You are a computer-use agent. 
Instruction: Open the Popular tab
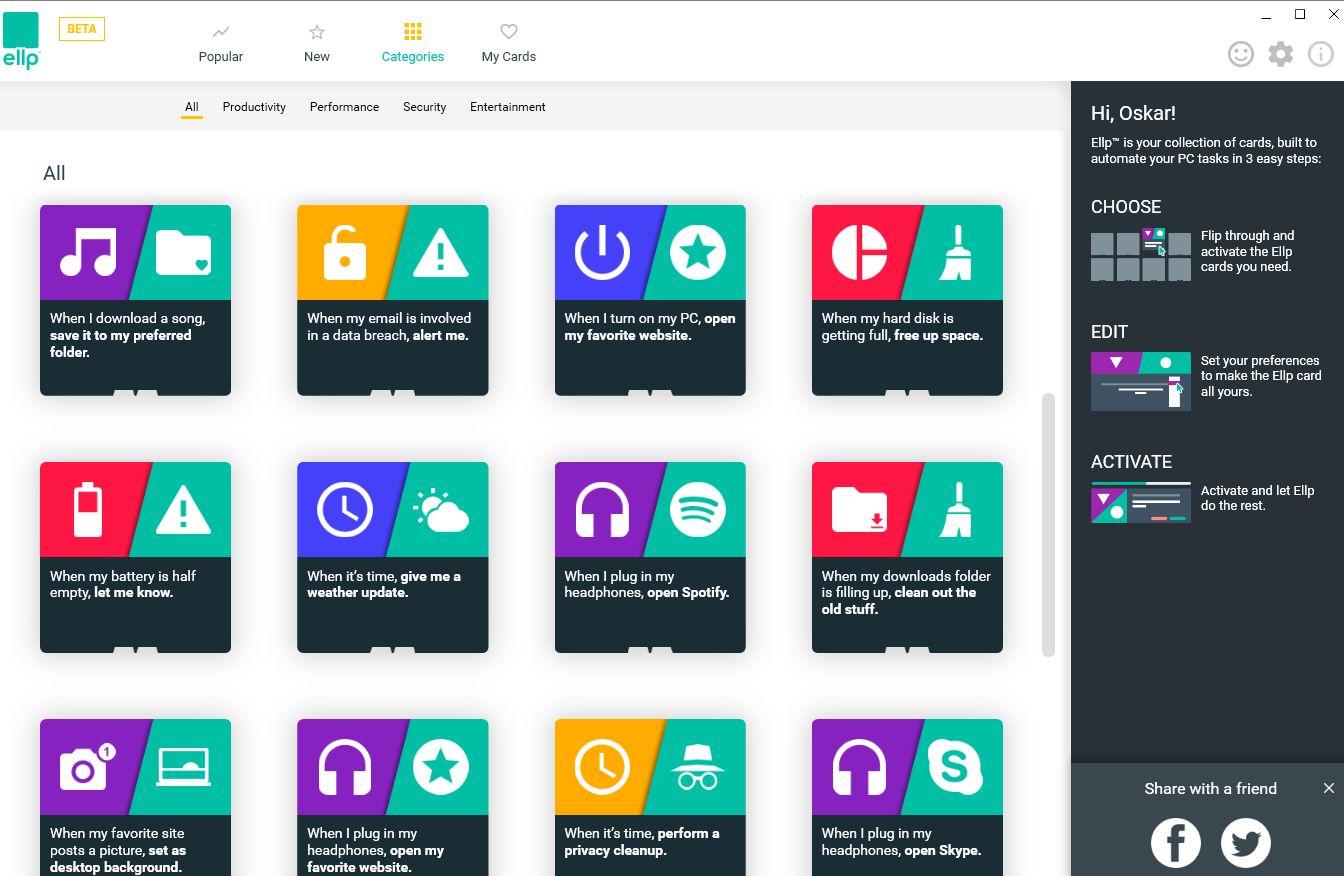[221, 44]
